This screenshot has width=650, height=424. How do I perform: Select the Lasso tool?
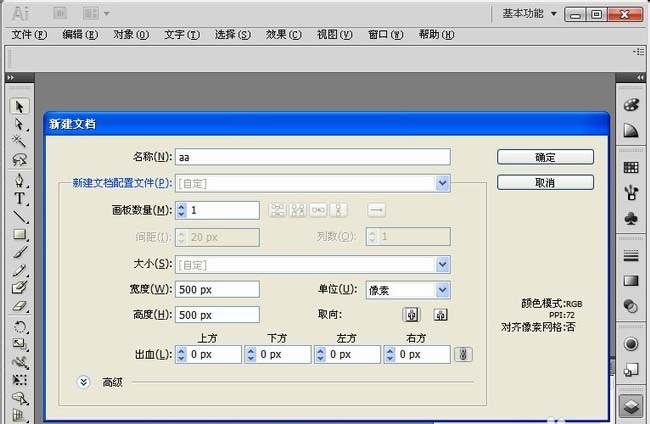click(19, 160)
